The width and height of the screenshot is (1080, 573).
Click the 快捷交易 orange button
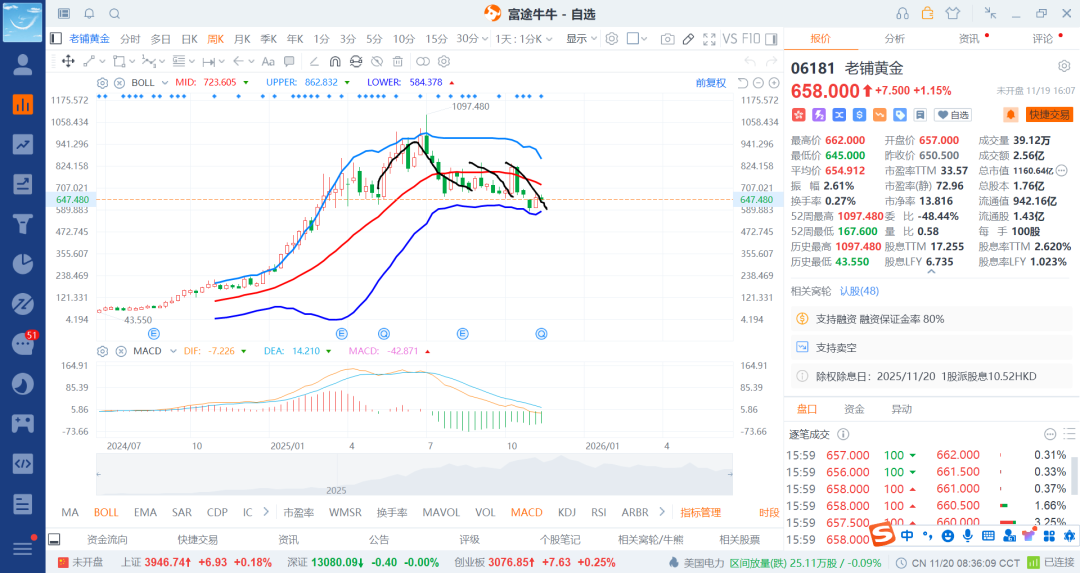pyautogui.click(x=1049, y=115)
